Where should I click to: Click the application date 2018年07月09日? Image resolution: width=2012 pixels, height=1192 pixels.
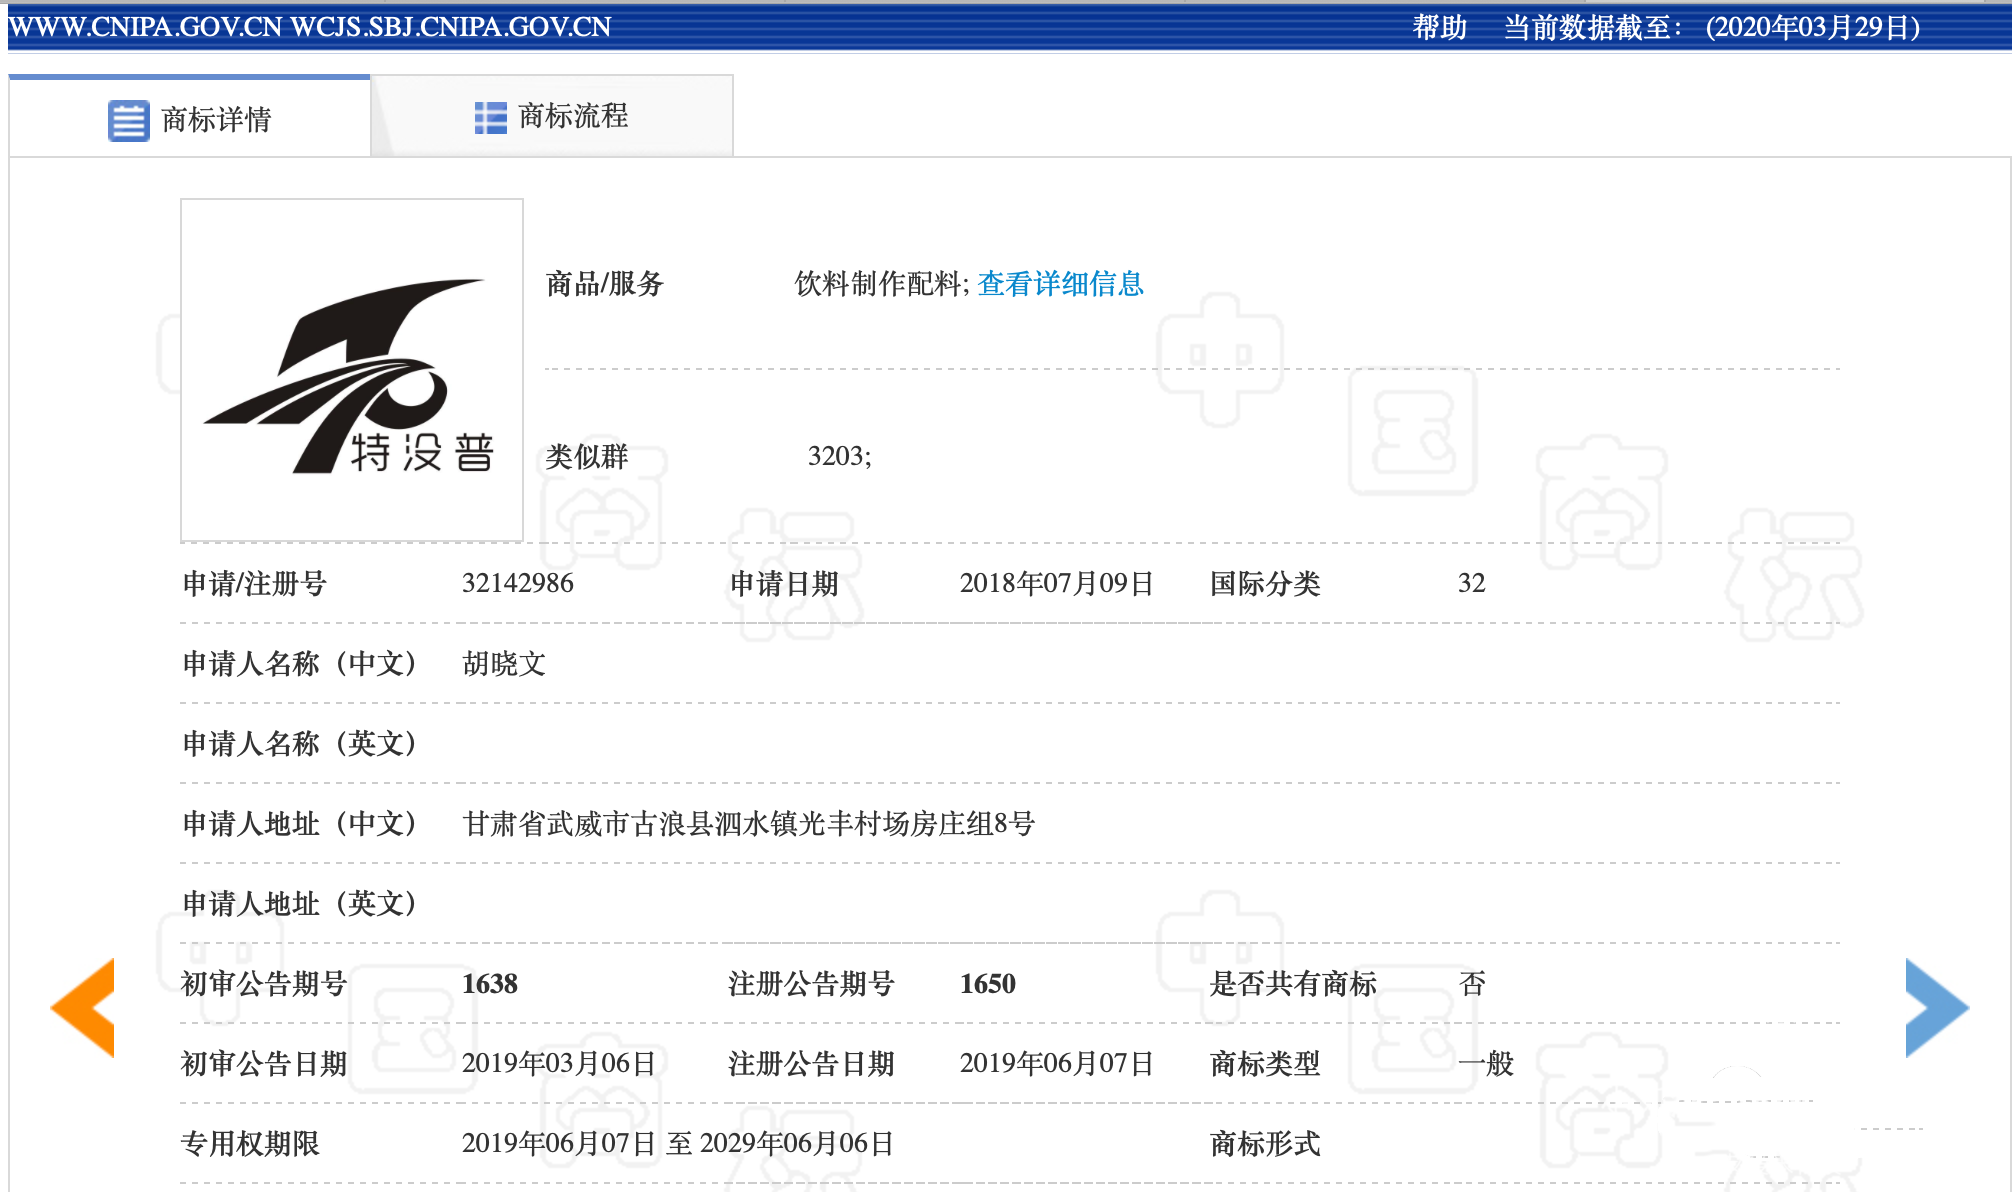[x=1057, y=583]
